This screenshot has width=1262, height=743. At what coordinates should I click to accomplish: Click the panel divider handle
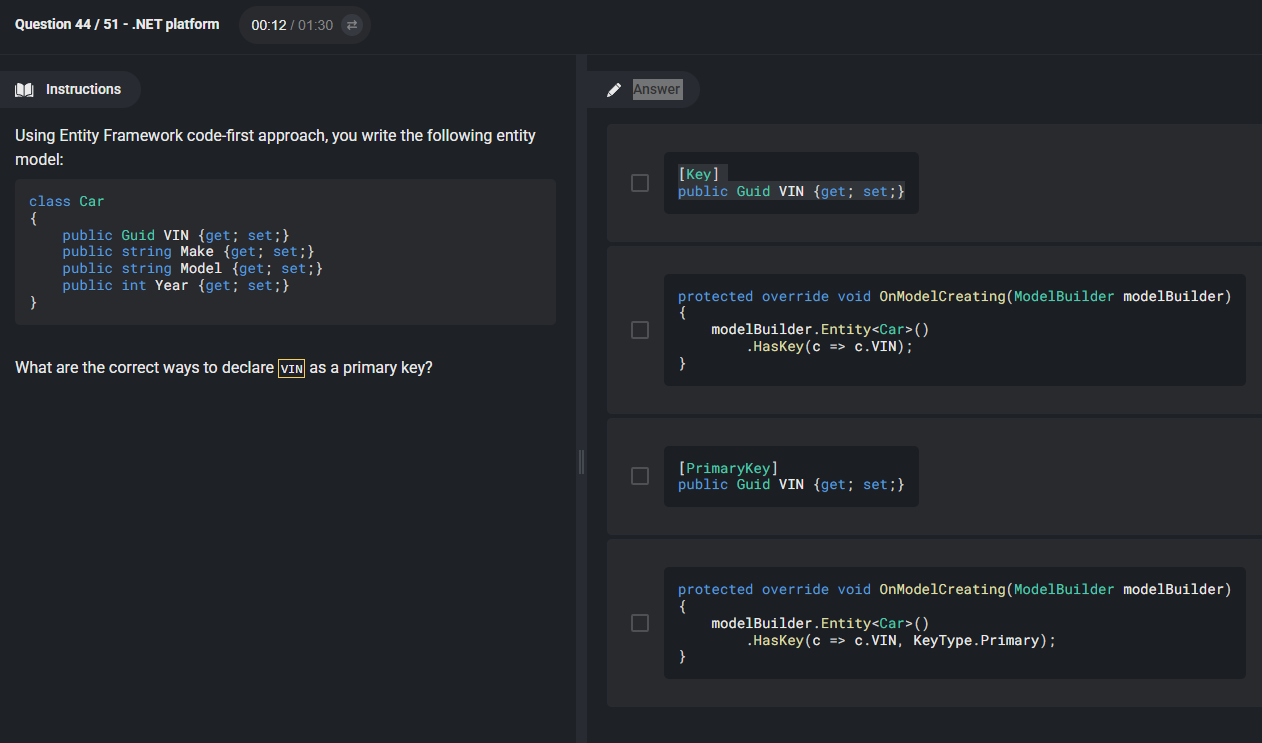[581, 462]
